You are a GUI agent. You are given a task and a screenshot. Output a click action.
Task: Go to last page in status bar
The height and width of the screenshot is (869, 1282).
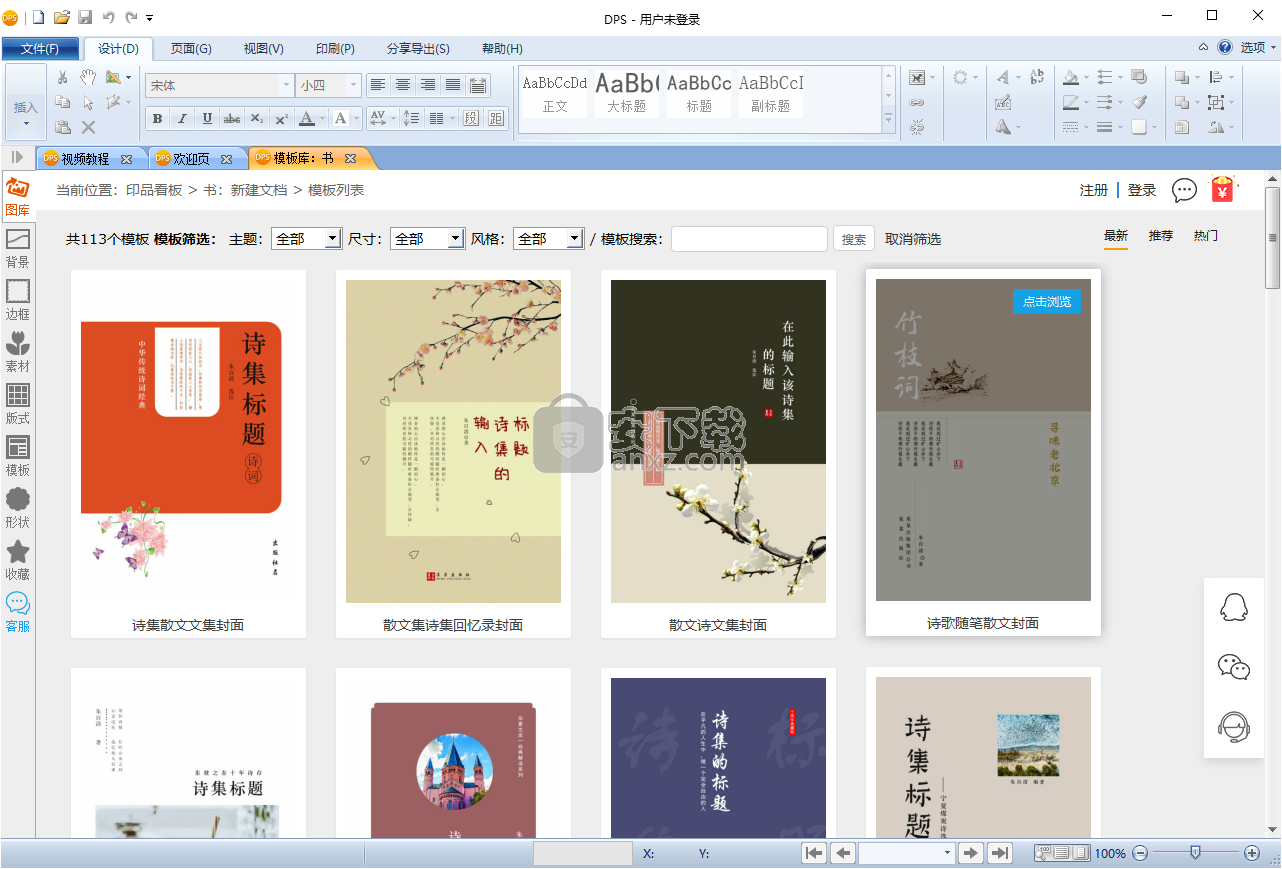[x=999, y=853]
